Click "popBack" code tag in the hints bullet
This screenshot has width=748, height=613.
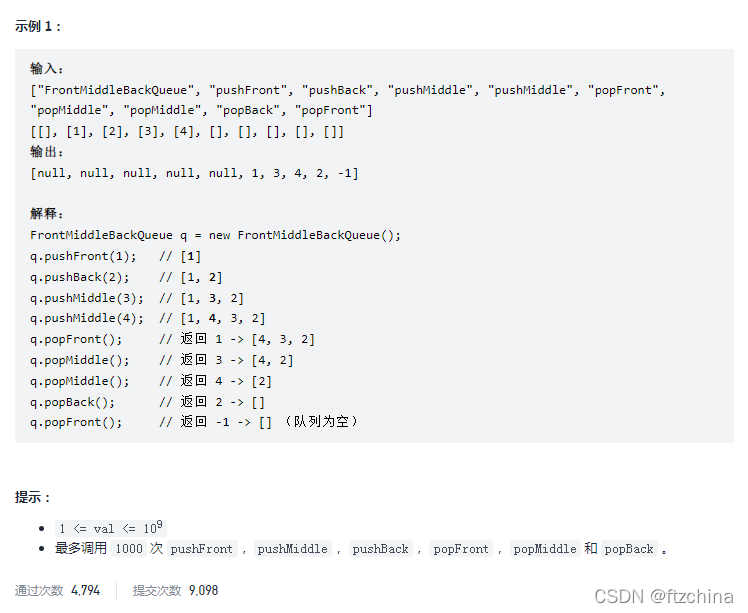(628, 549)
